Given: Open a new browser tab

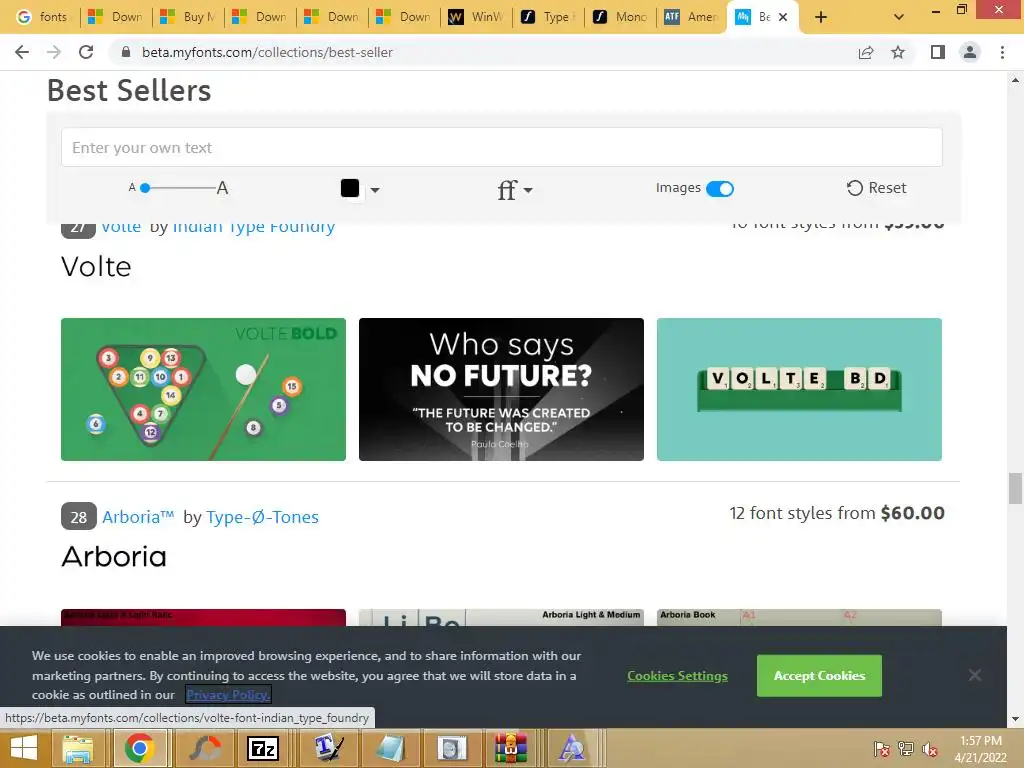Looking at the screenshot, I should point(821,17).
